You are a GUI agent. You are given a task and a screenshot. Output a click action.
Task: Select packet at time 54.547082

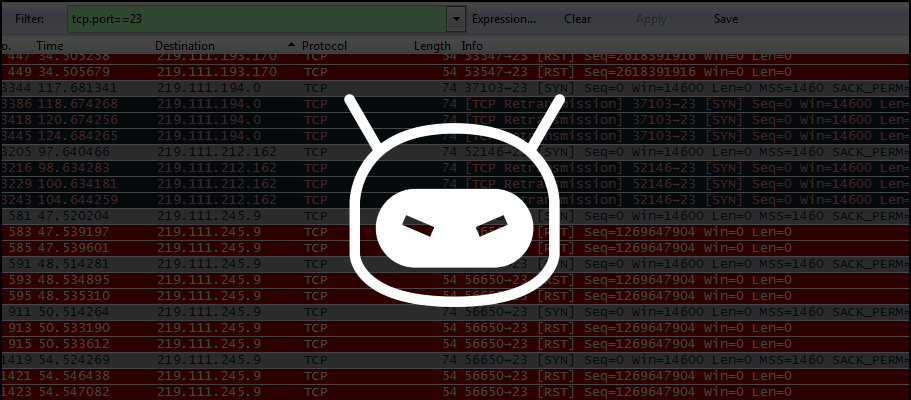(456, 392)
